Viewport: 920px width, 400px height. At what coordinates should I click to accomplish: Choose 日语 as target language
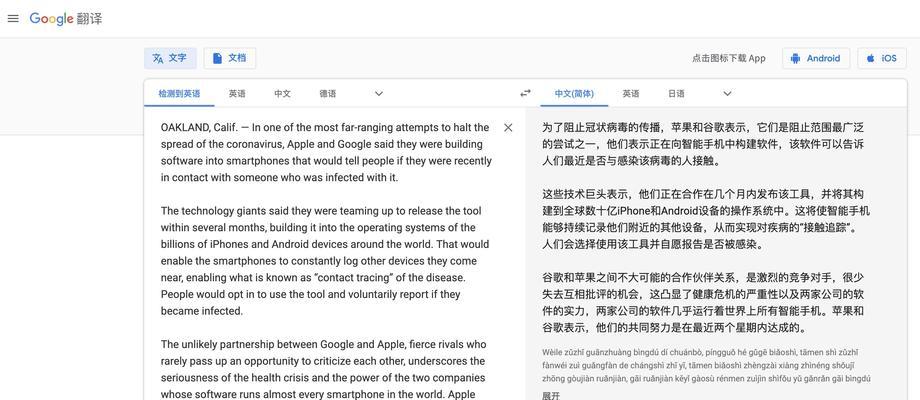point(676,94)
